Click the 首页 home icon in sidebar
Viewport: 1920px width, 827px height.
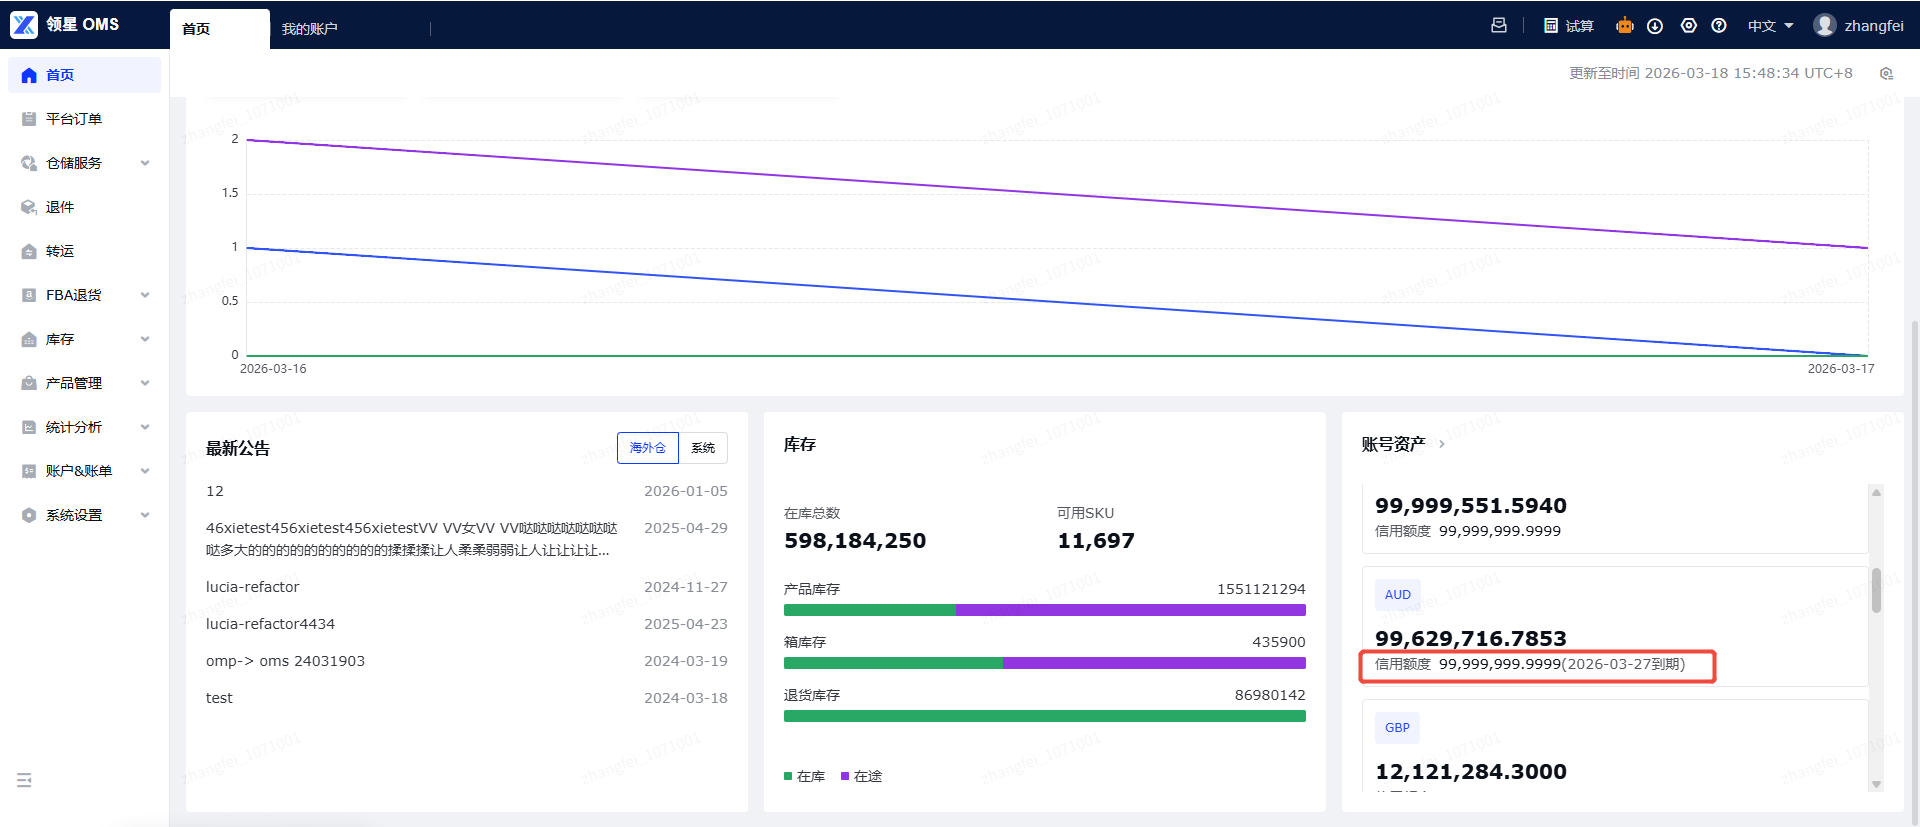pos(29,75)
